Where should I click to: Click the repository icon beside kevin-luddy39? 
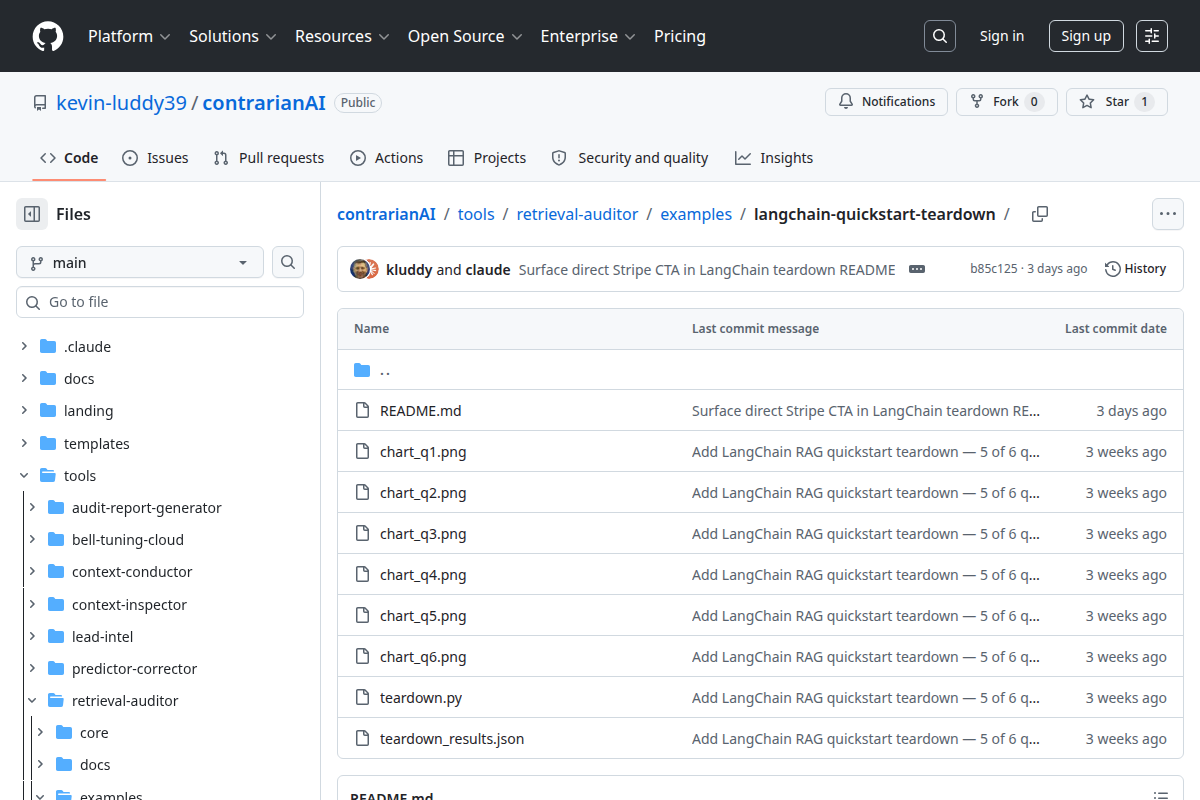[40, 103]
